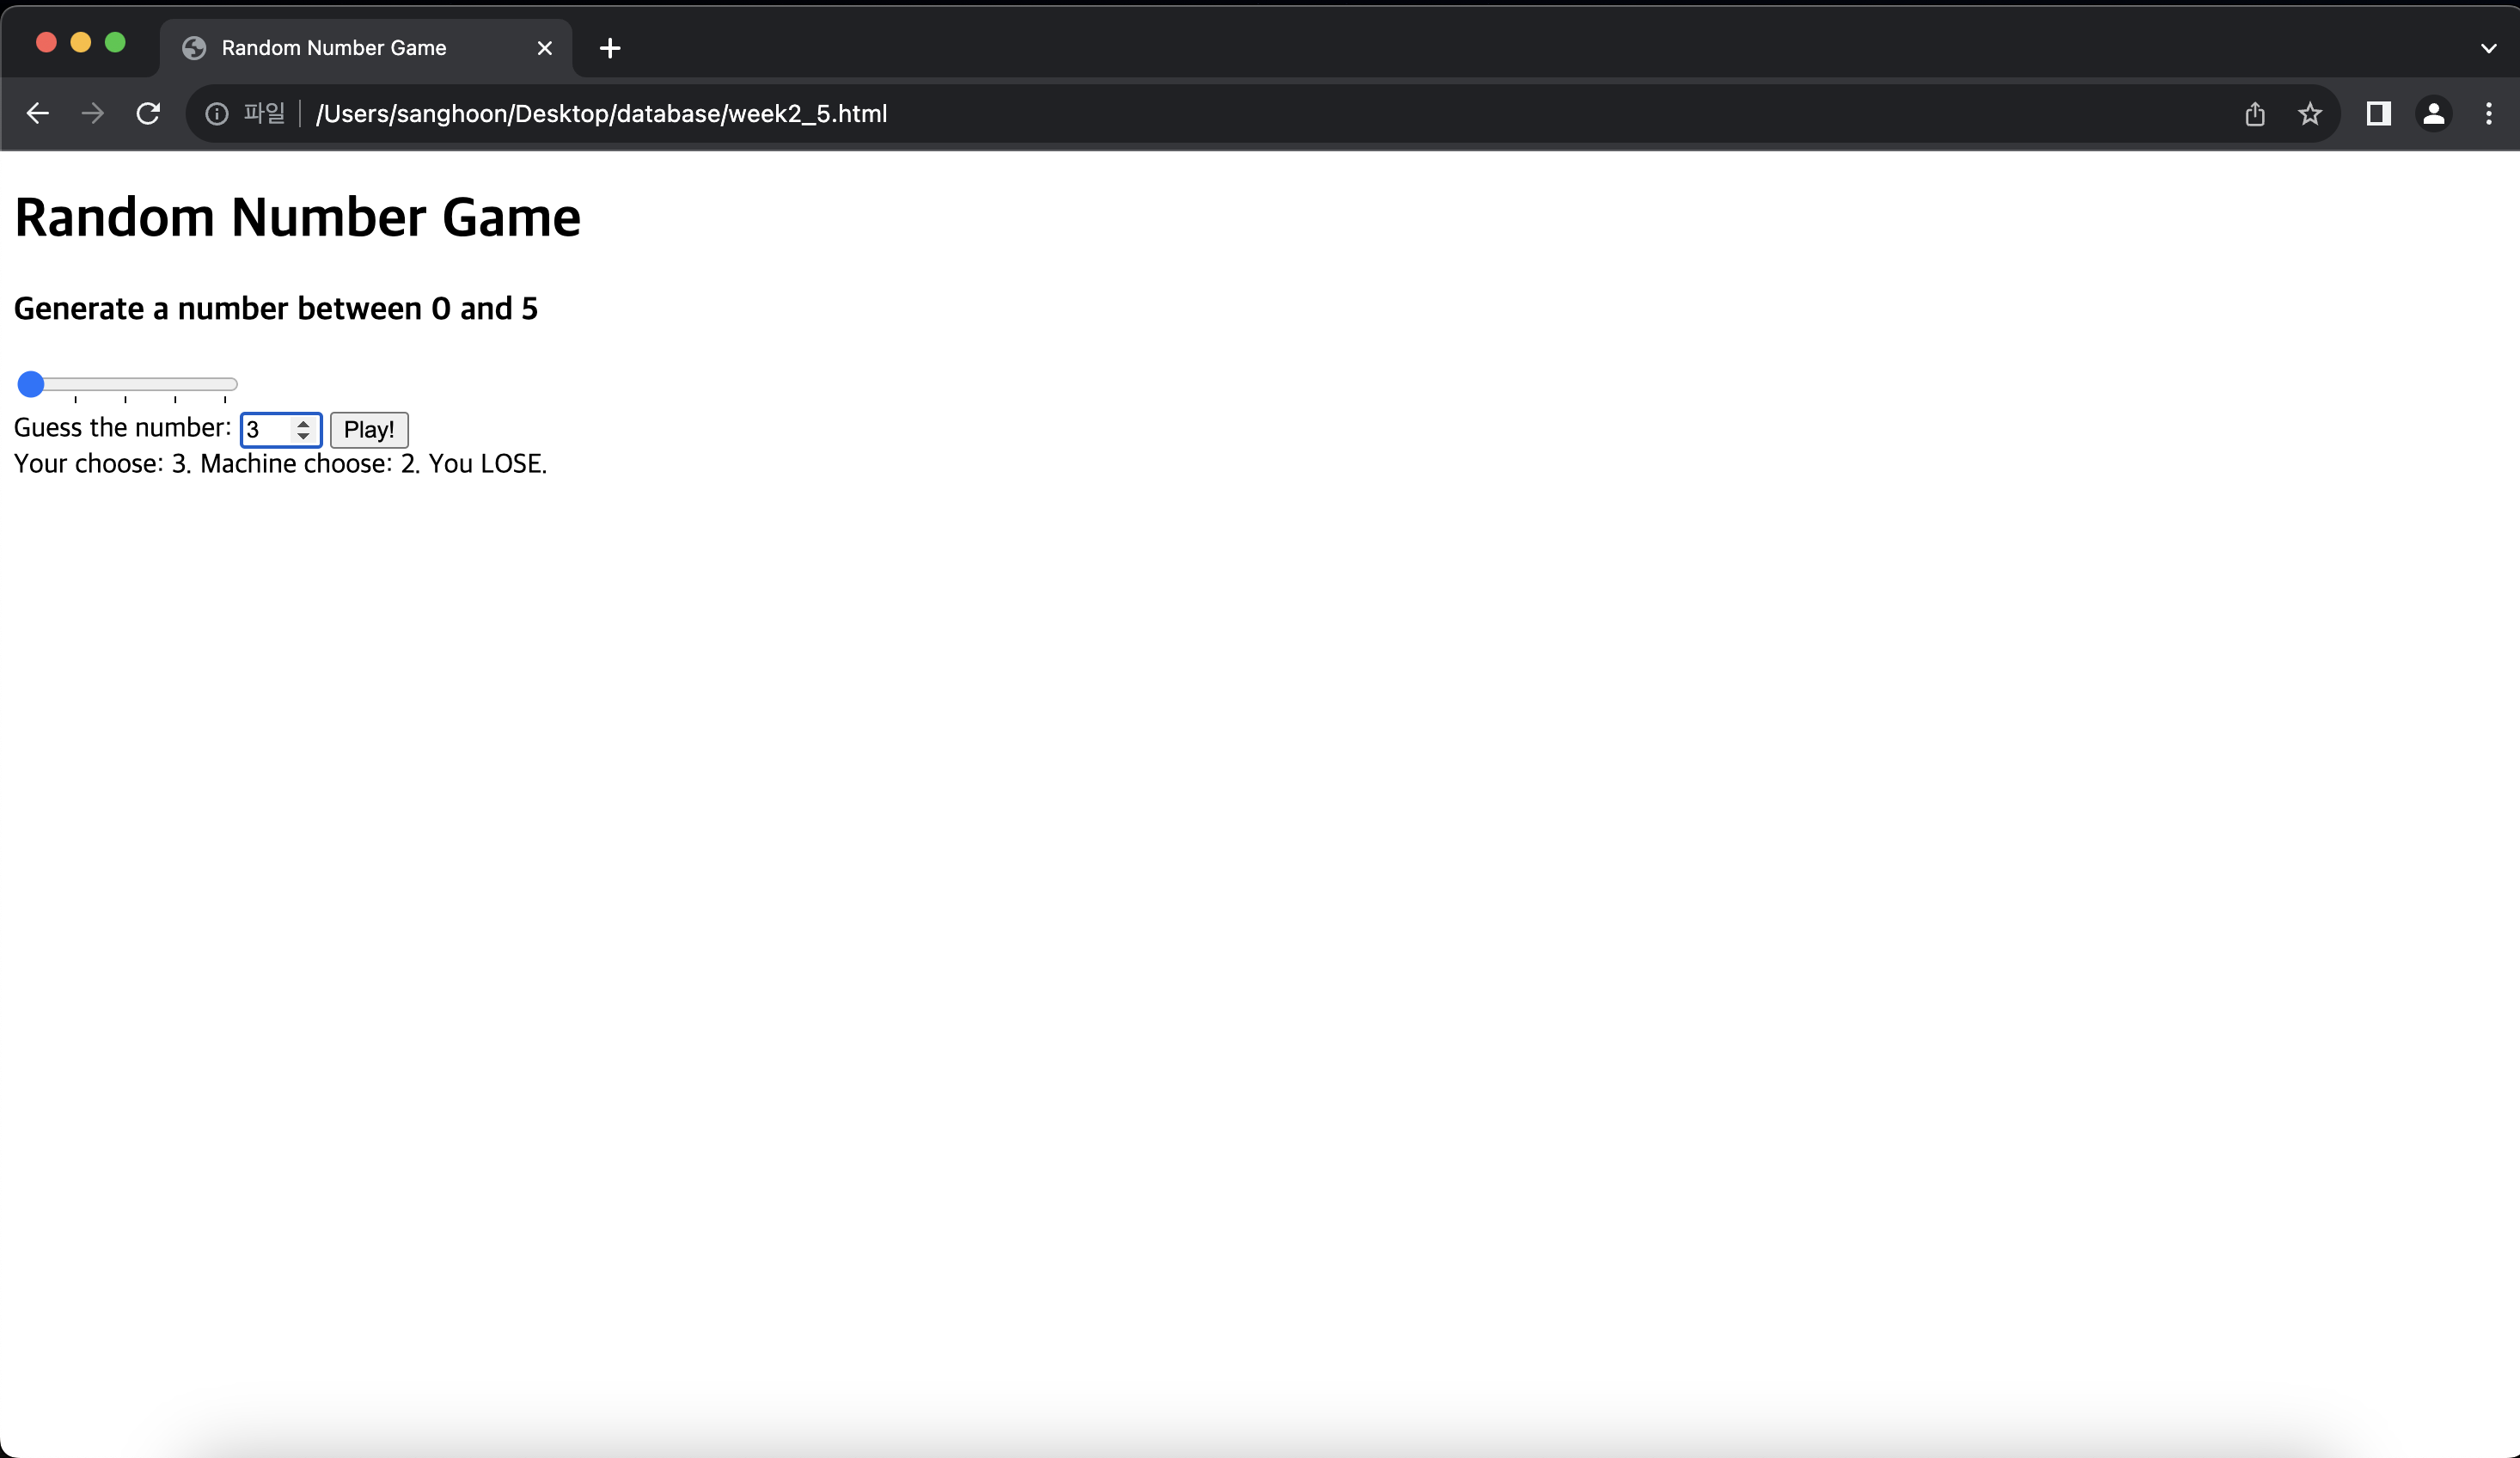Expand the tab search chevron
Image resolution: width=2520 pixels, height=1458 pixels.
tap(2488, 48)
